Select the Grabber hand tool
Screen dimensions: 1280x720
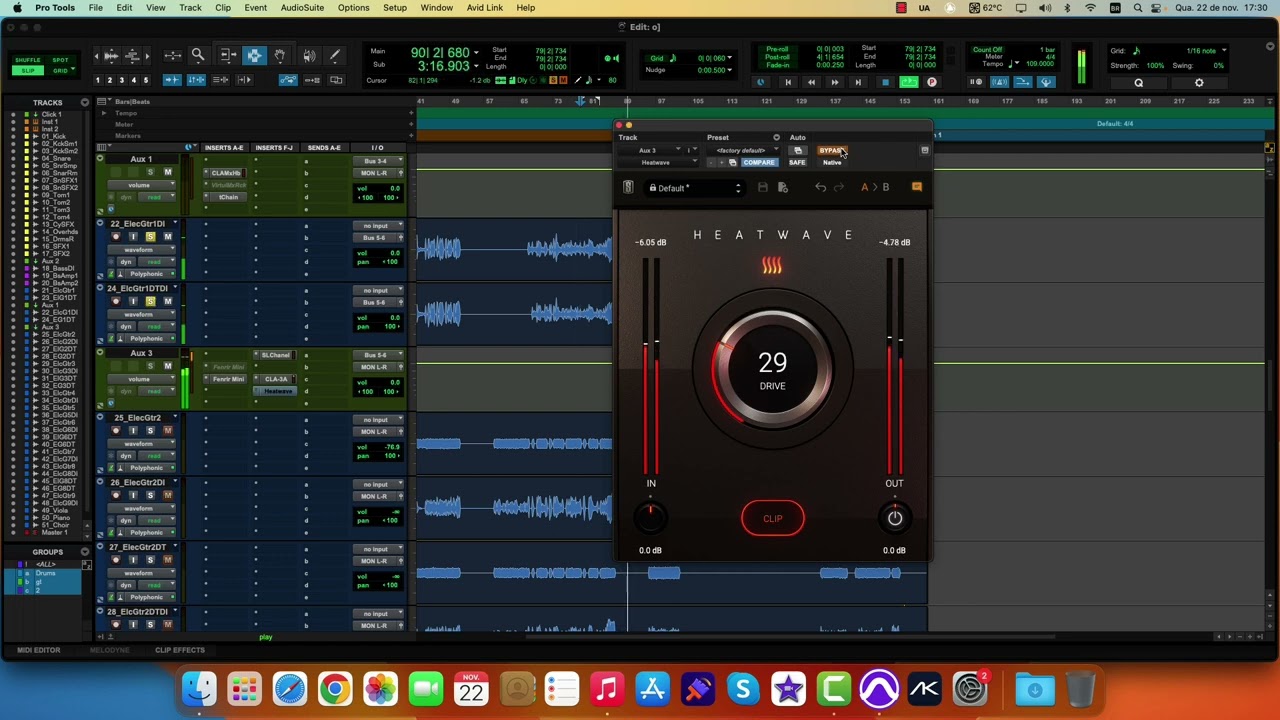click(280, 56)
